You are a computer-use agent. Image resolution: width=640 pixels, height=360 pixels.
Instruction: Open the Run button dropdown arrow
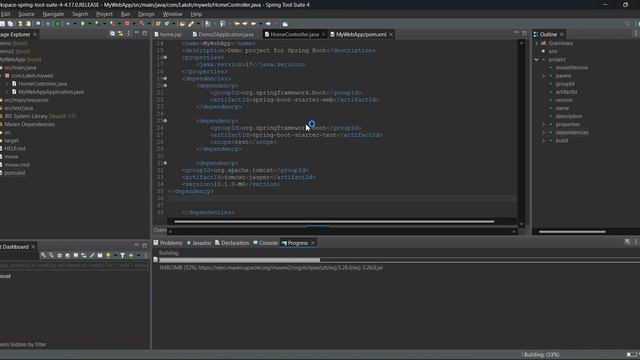click(x=90, y=24)
